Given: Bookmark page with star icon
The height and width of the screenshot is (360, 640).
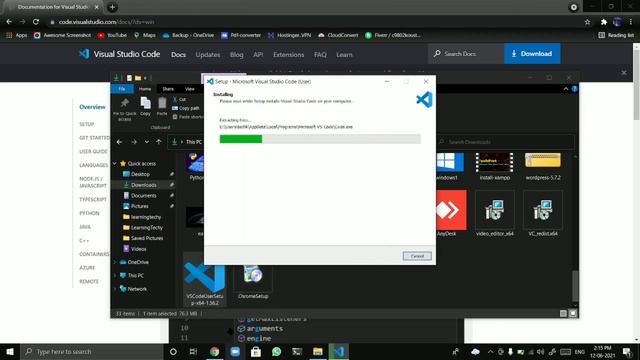Looking at the screenshot, I should 587,22.
